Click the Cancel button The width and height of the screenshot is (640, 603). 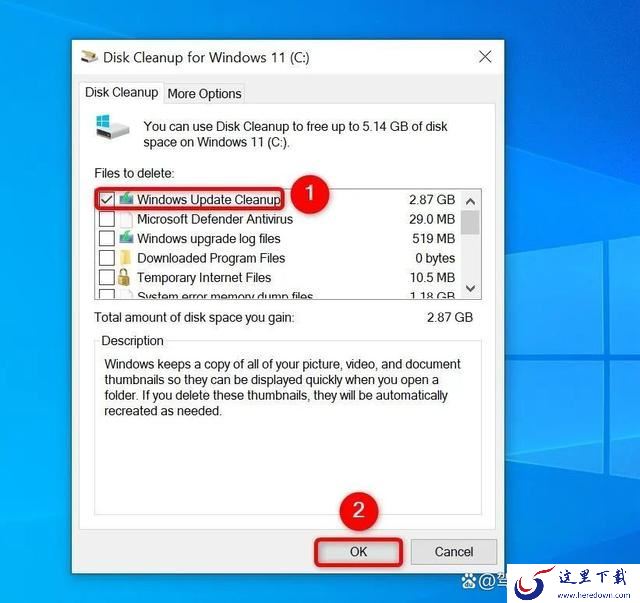click(x=453, y=552)
